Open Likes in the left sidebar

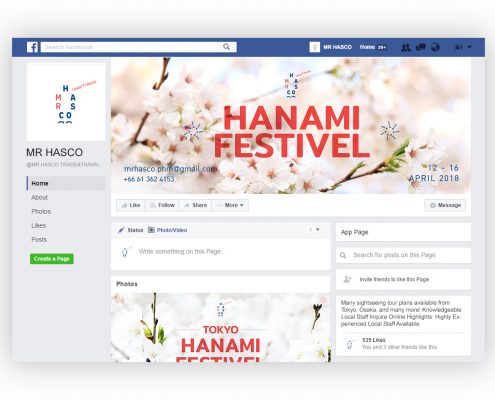[x=39, y=225]
